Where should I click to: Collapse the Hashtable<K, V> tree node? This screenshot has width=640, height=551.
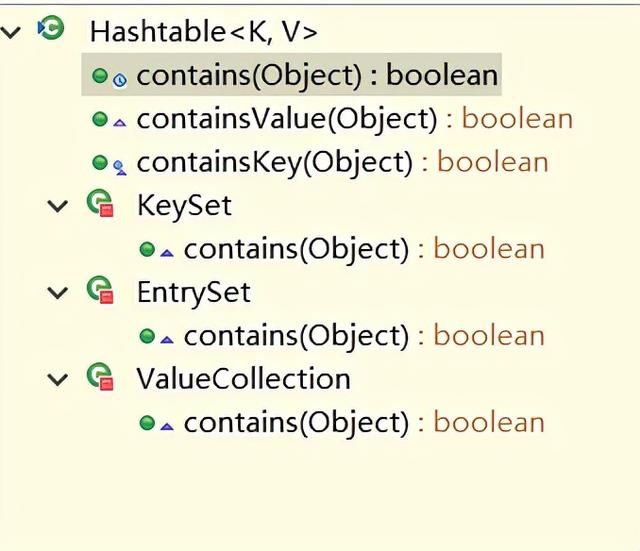coord(11,31)
